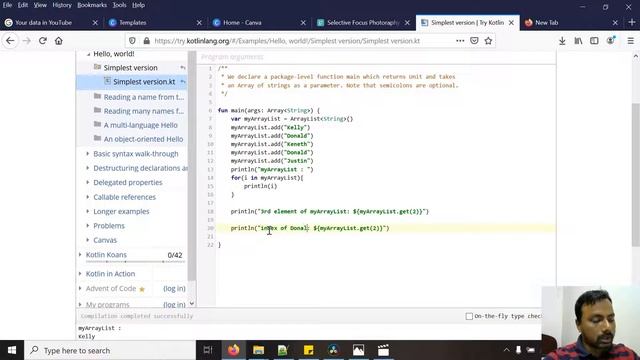Open the Firefox home page icon
Viewport: 640px width, 360px height.
click(59, 41)
